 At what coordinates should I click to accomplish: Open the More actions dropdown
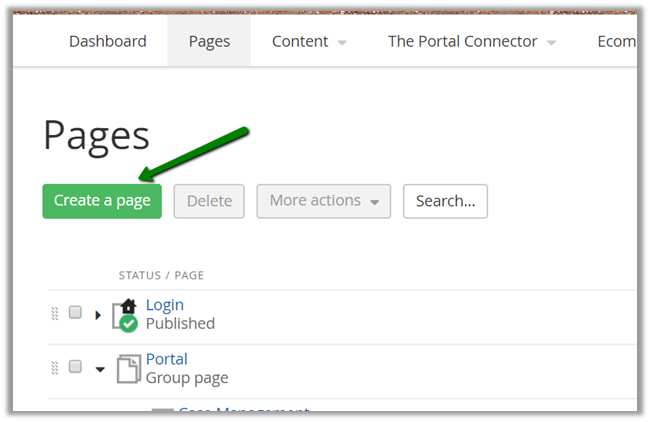[323, 201]
